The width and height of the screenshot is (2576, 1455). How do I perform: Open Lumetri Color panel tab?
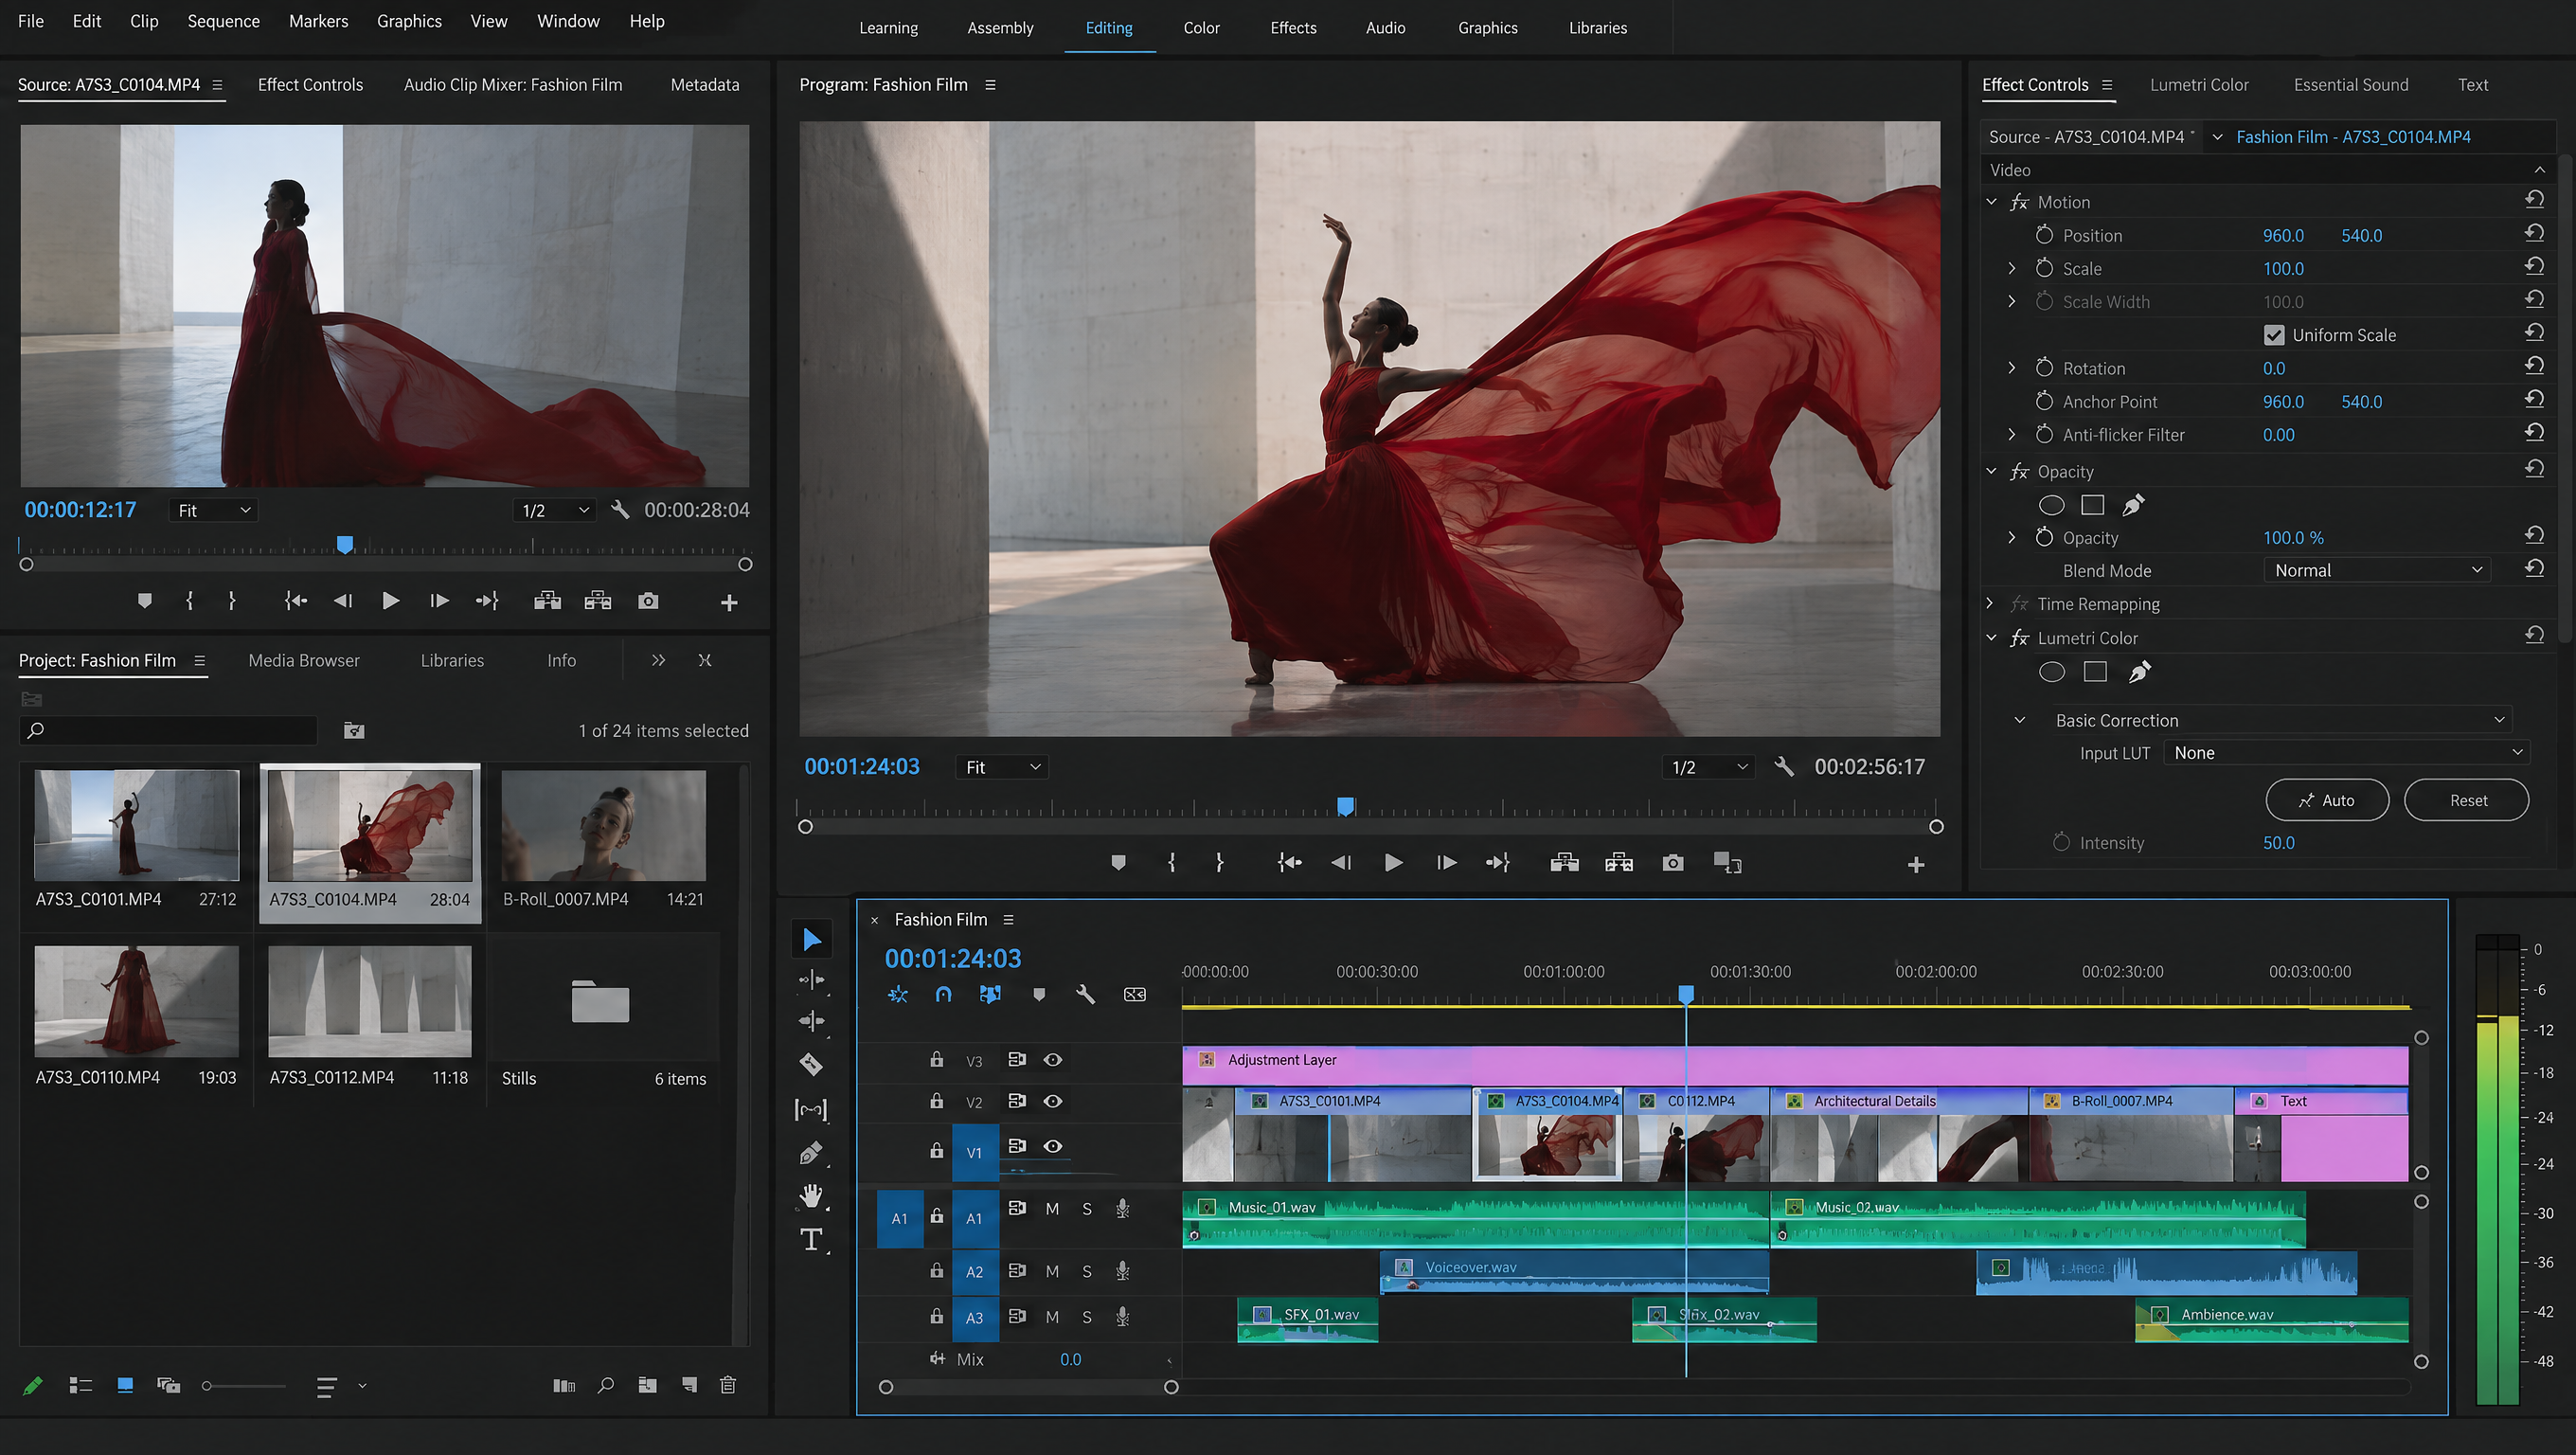(x=2198, y=85)
